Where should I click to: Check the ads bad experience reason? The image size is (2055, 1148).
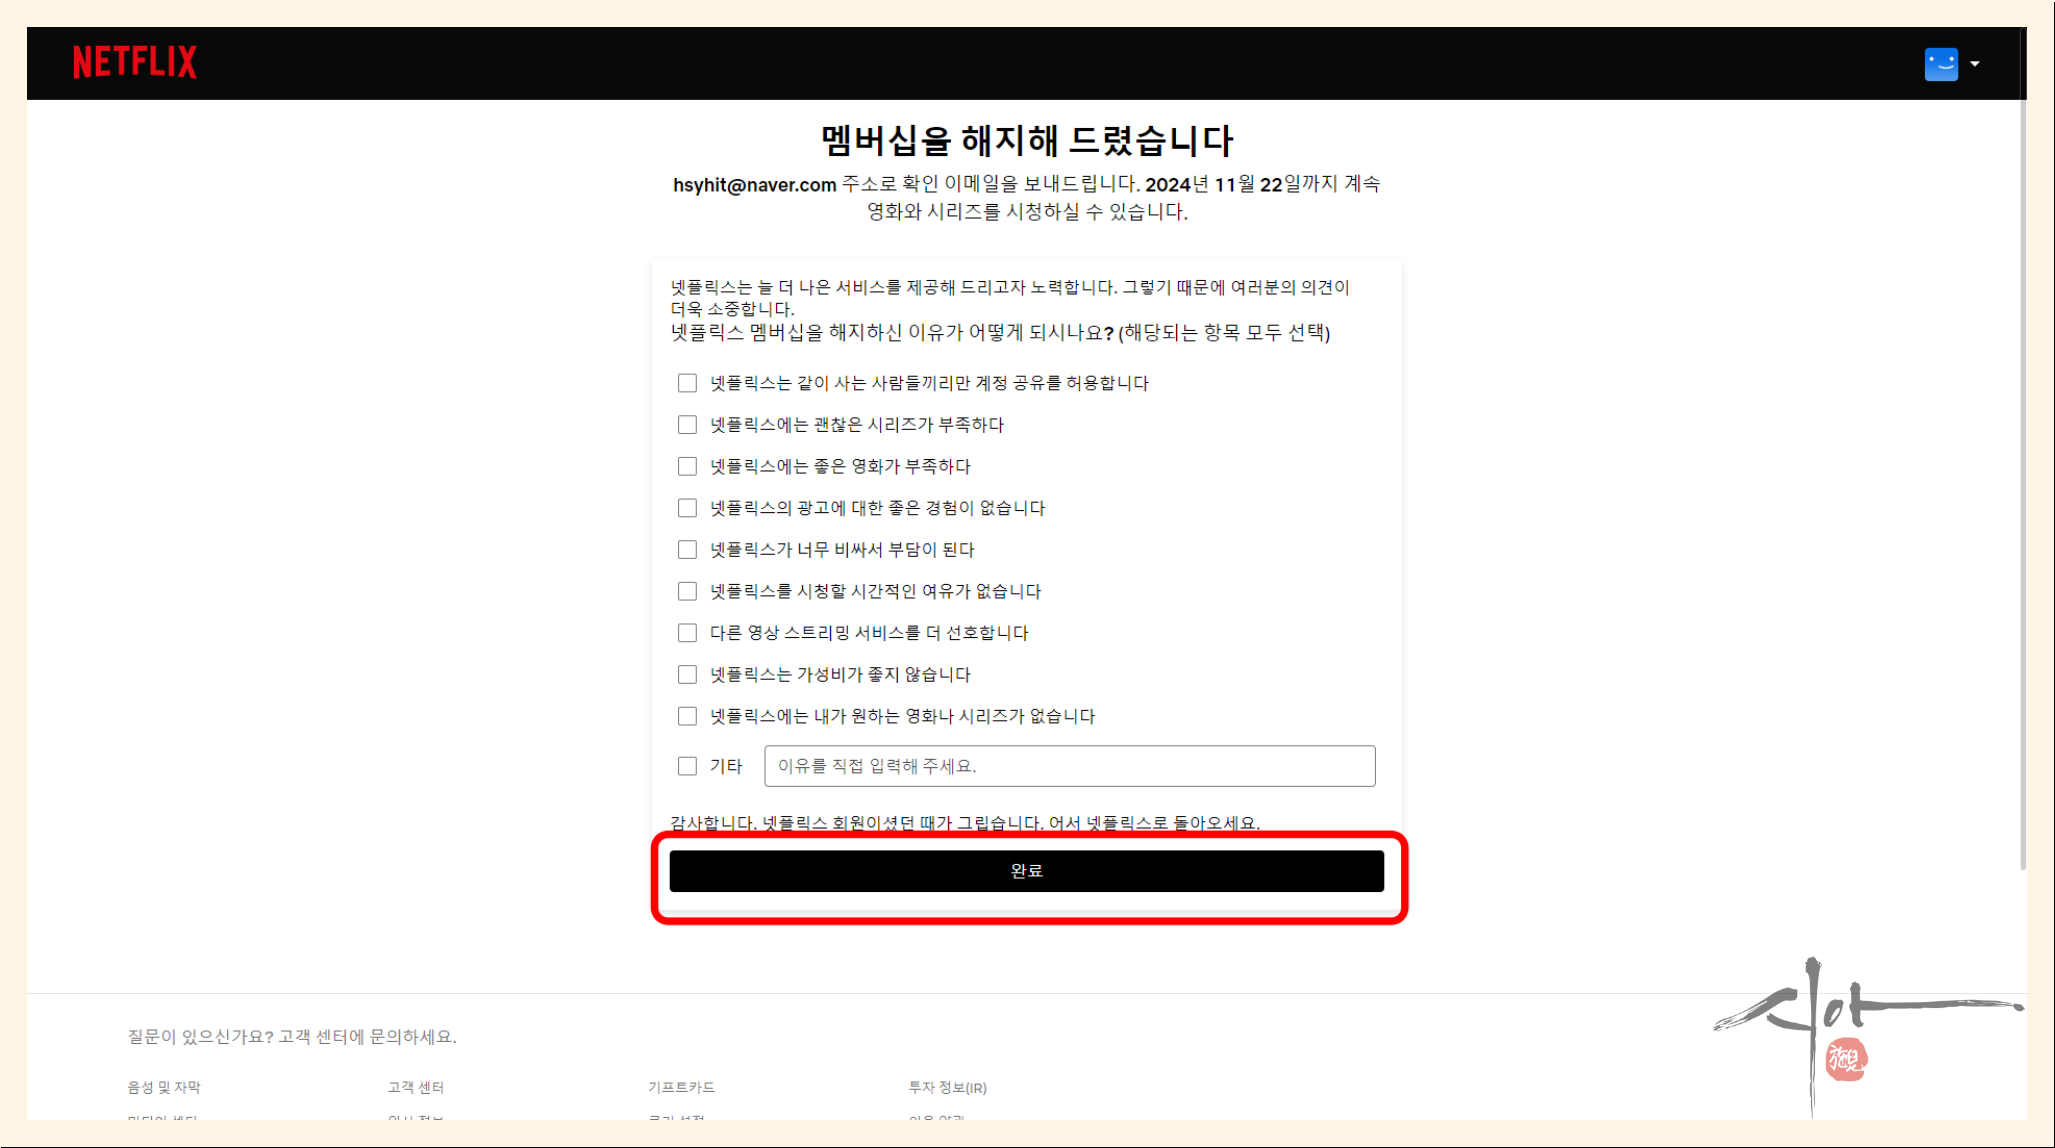point(687,508)
